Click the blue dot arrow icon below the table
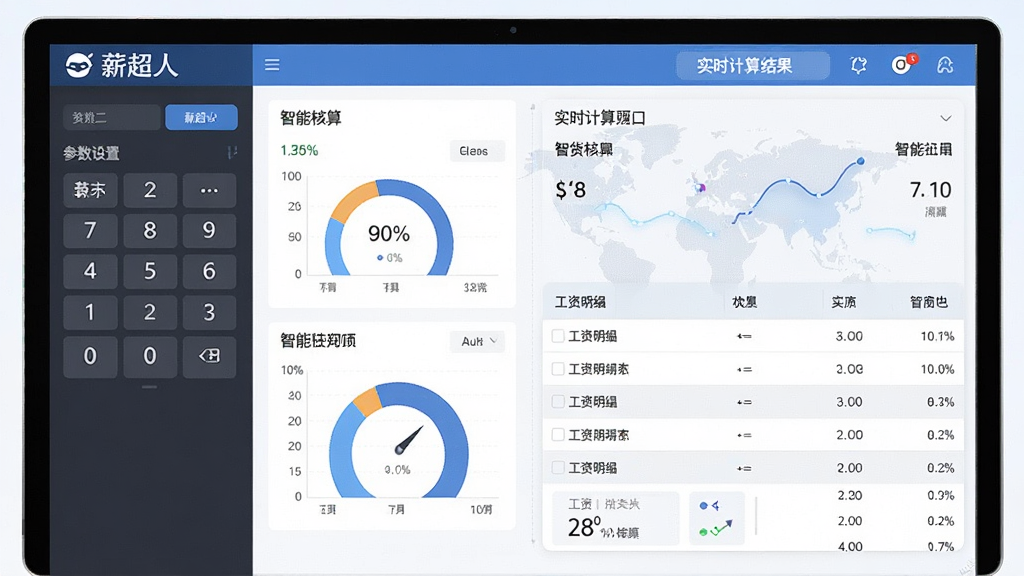The image size is (1024, 576). pyautogui.click(x=709, y=505)
